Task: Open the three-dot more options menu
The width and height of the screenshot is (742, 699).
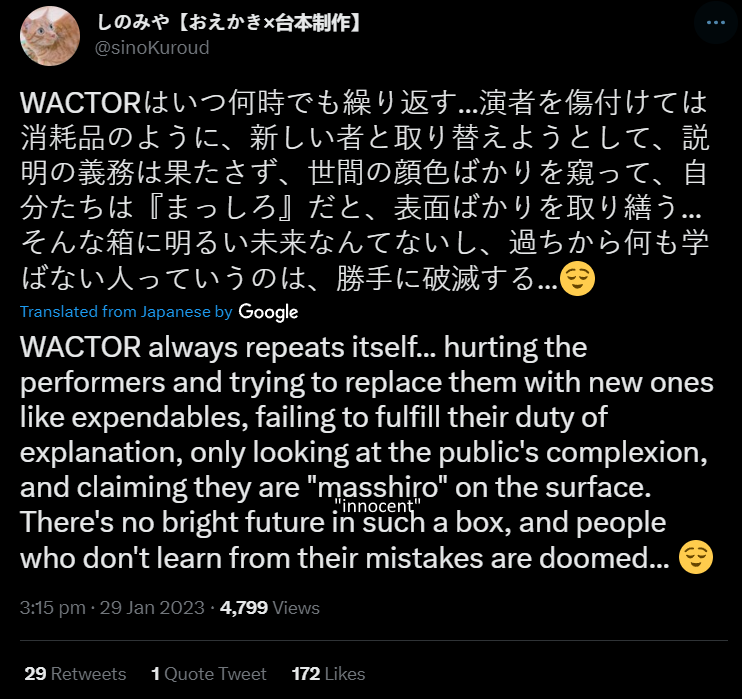Action: click(716, 22)
